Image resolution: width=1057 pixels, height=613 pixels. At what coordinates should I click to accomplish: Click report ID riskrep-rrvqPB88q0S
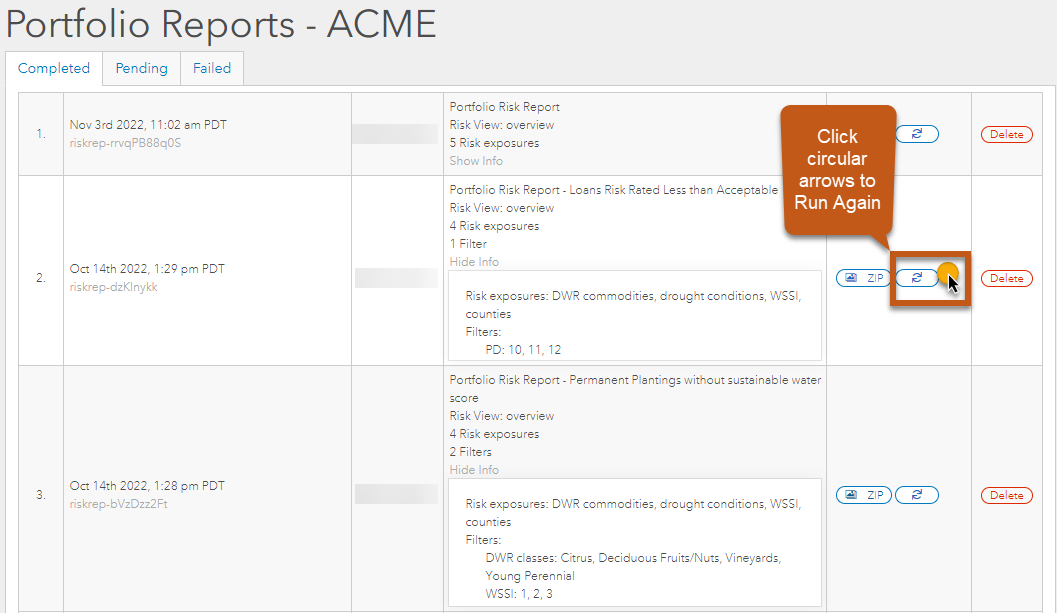[125, 143]
